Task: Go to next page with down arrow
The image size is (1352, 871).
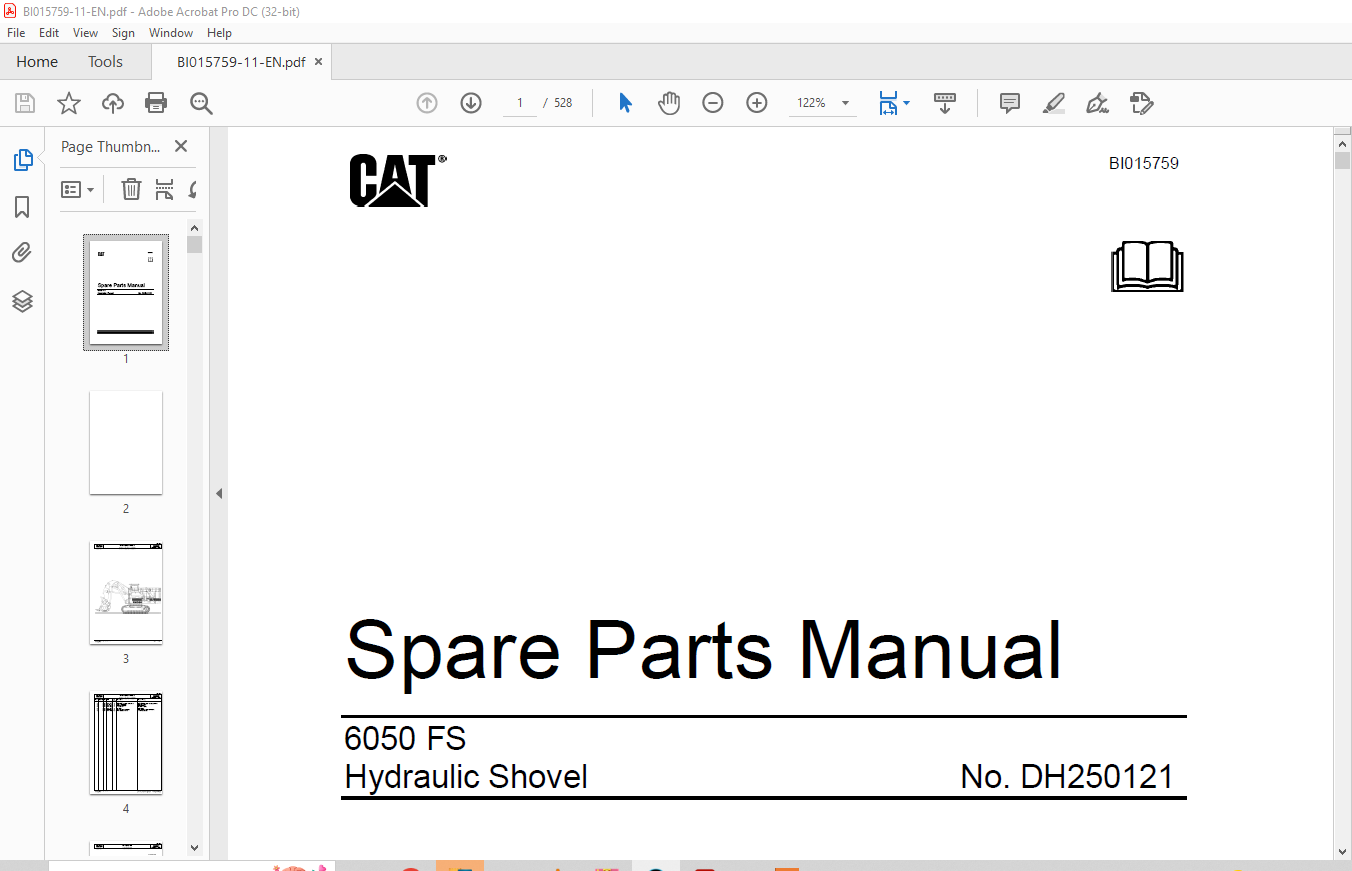Action: 471,103
